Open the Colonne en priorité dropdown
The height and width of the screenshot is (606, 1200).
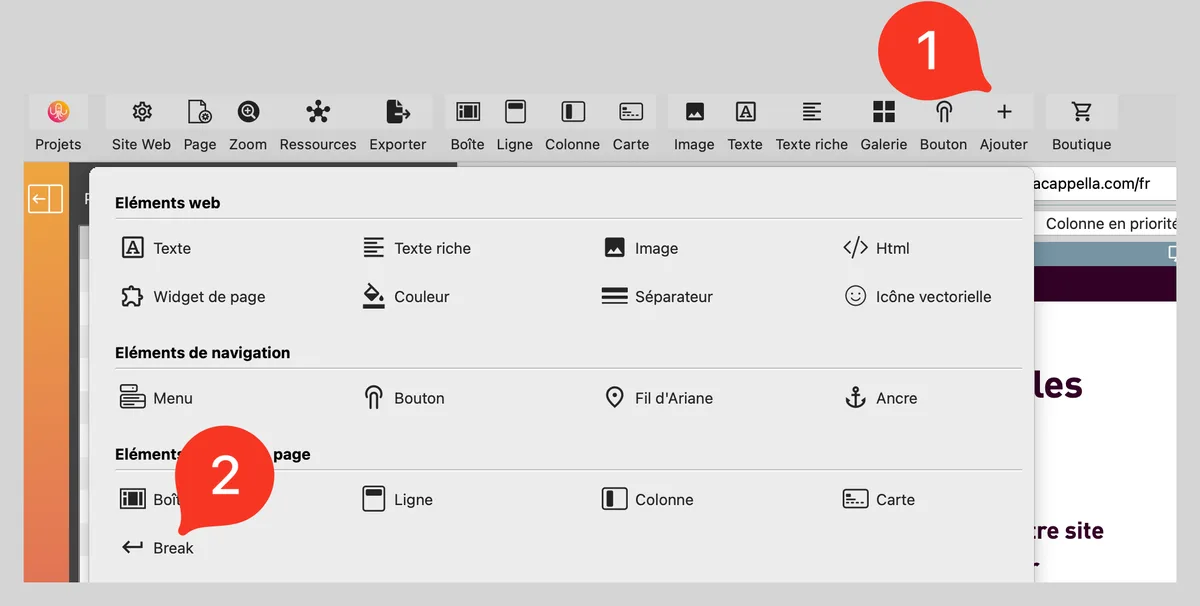(x=1110, y=224)
